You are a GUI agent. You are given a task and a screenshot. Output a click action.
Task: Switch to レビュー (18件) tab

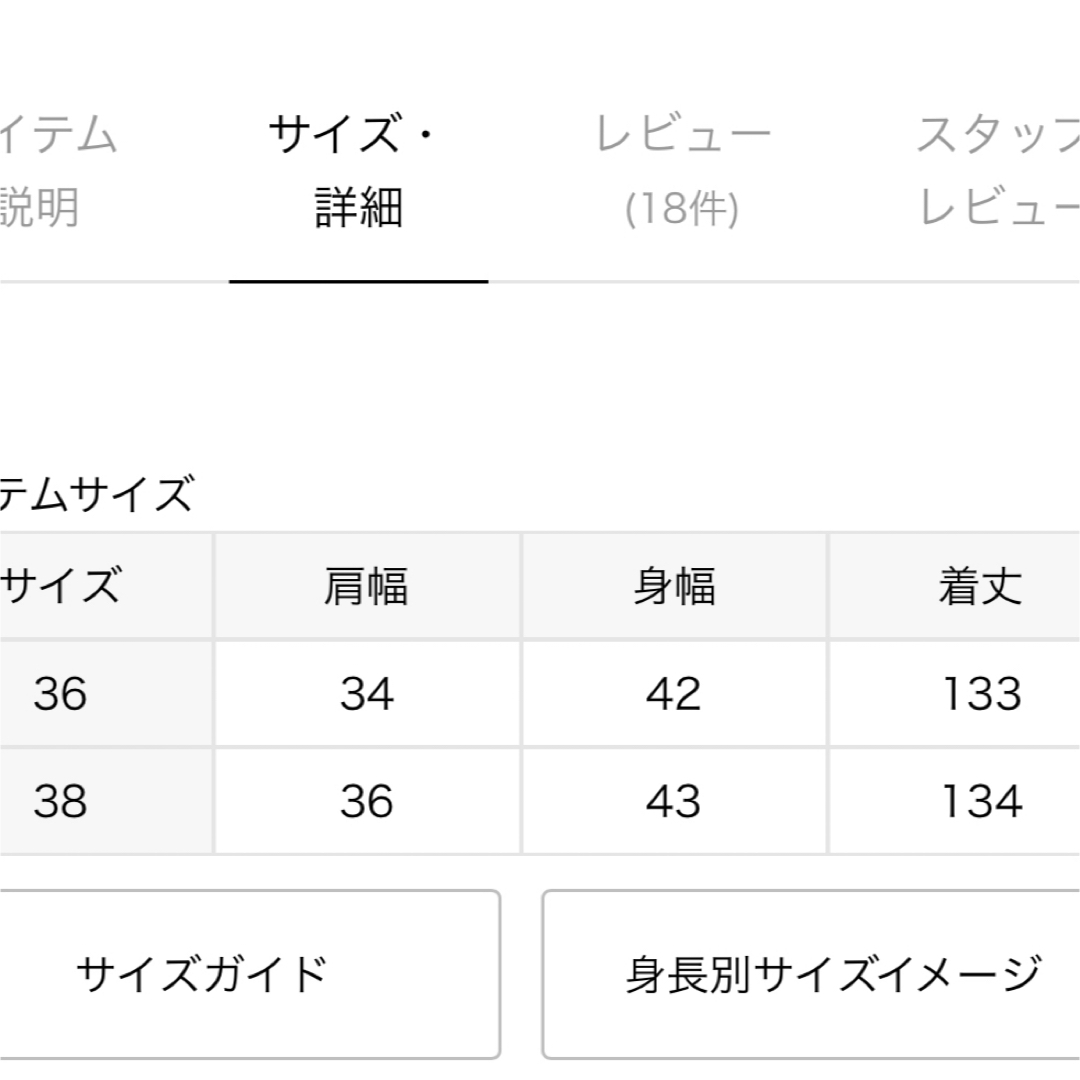682,170
